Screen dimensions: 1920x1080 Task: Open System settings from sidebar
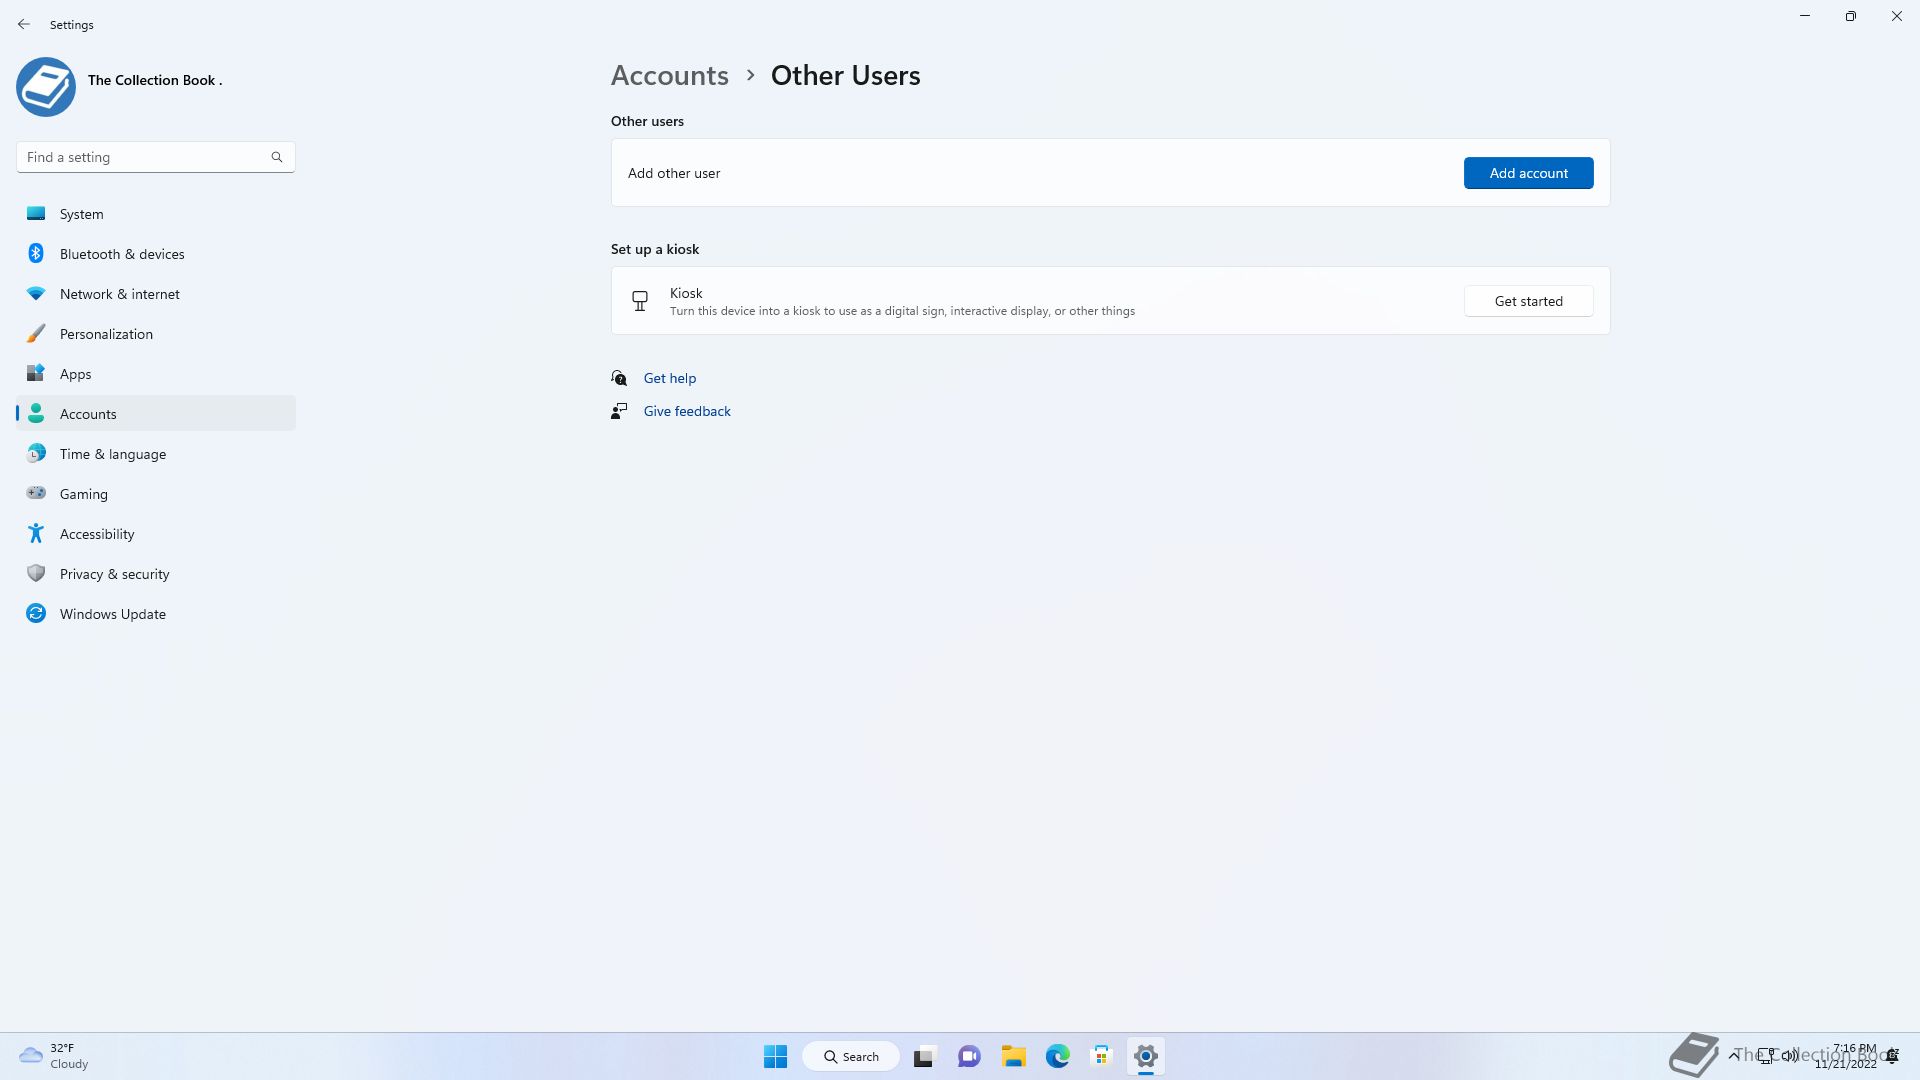[x=156, y=214]
